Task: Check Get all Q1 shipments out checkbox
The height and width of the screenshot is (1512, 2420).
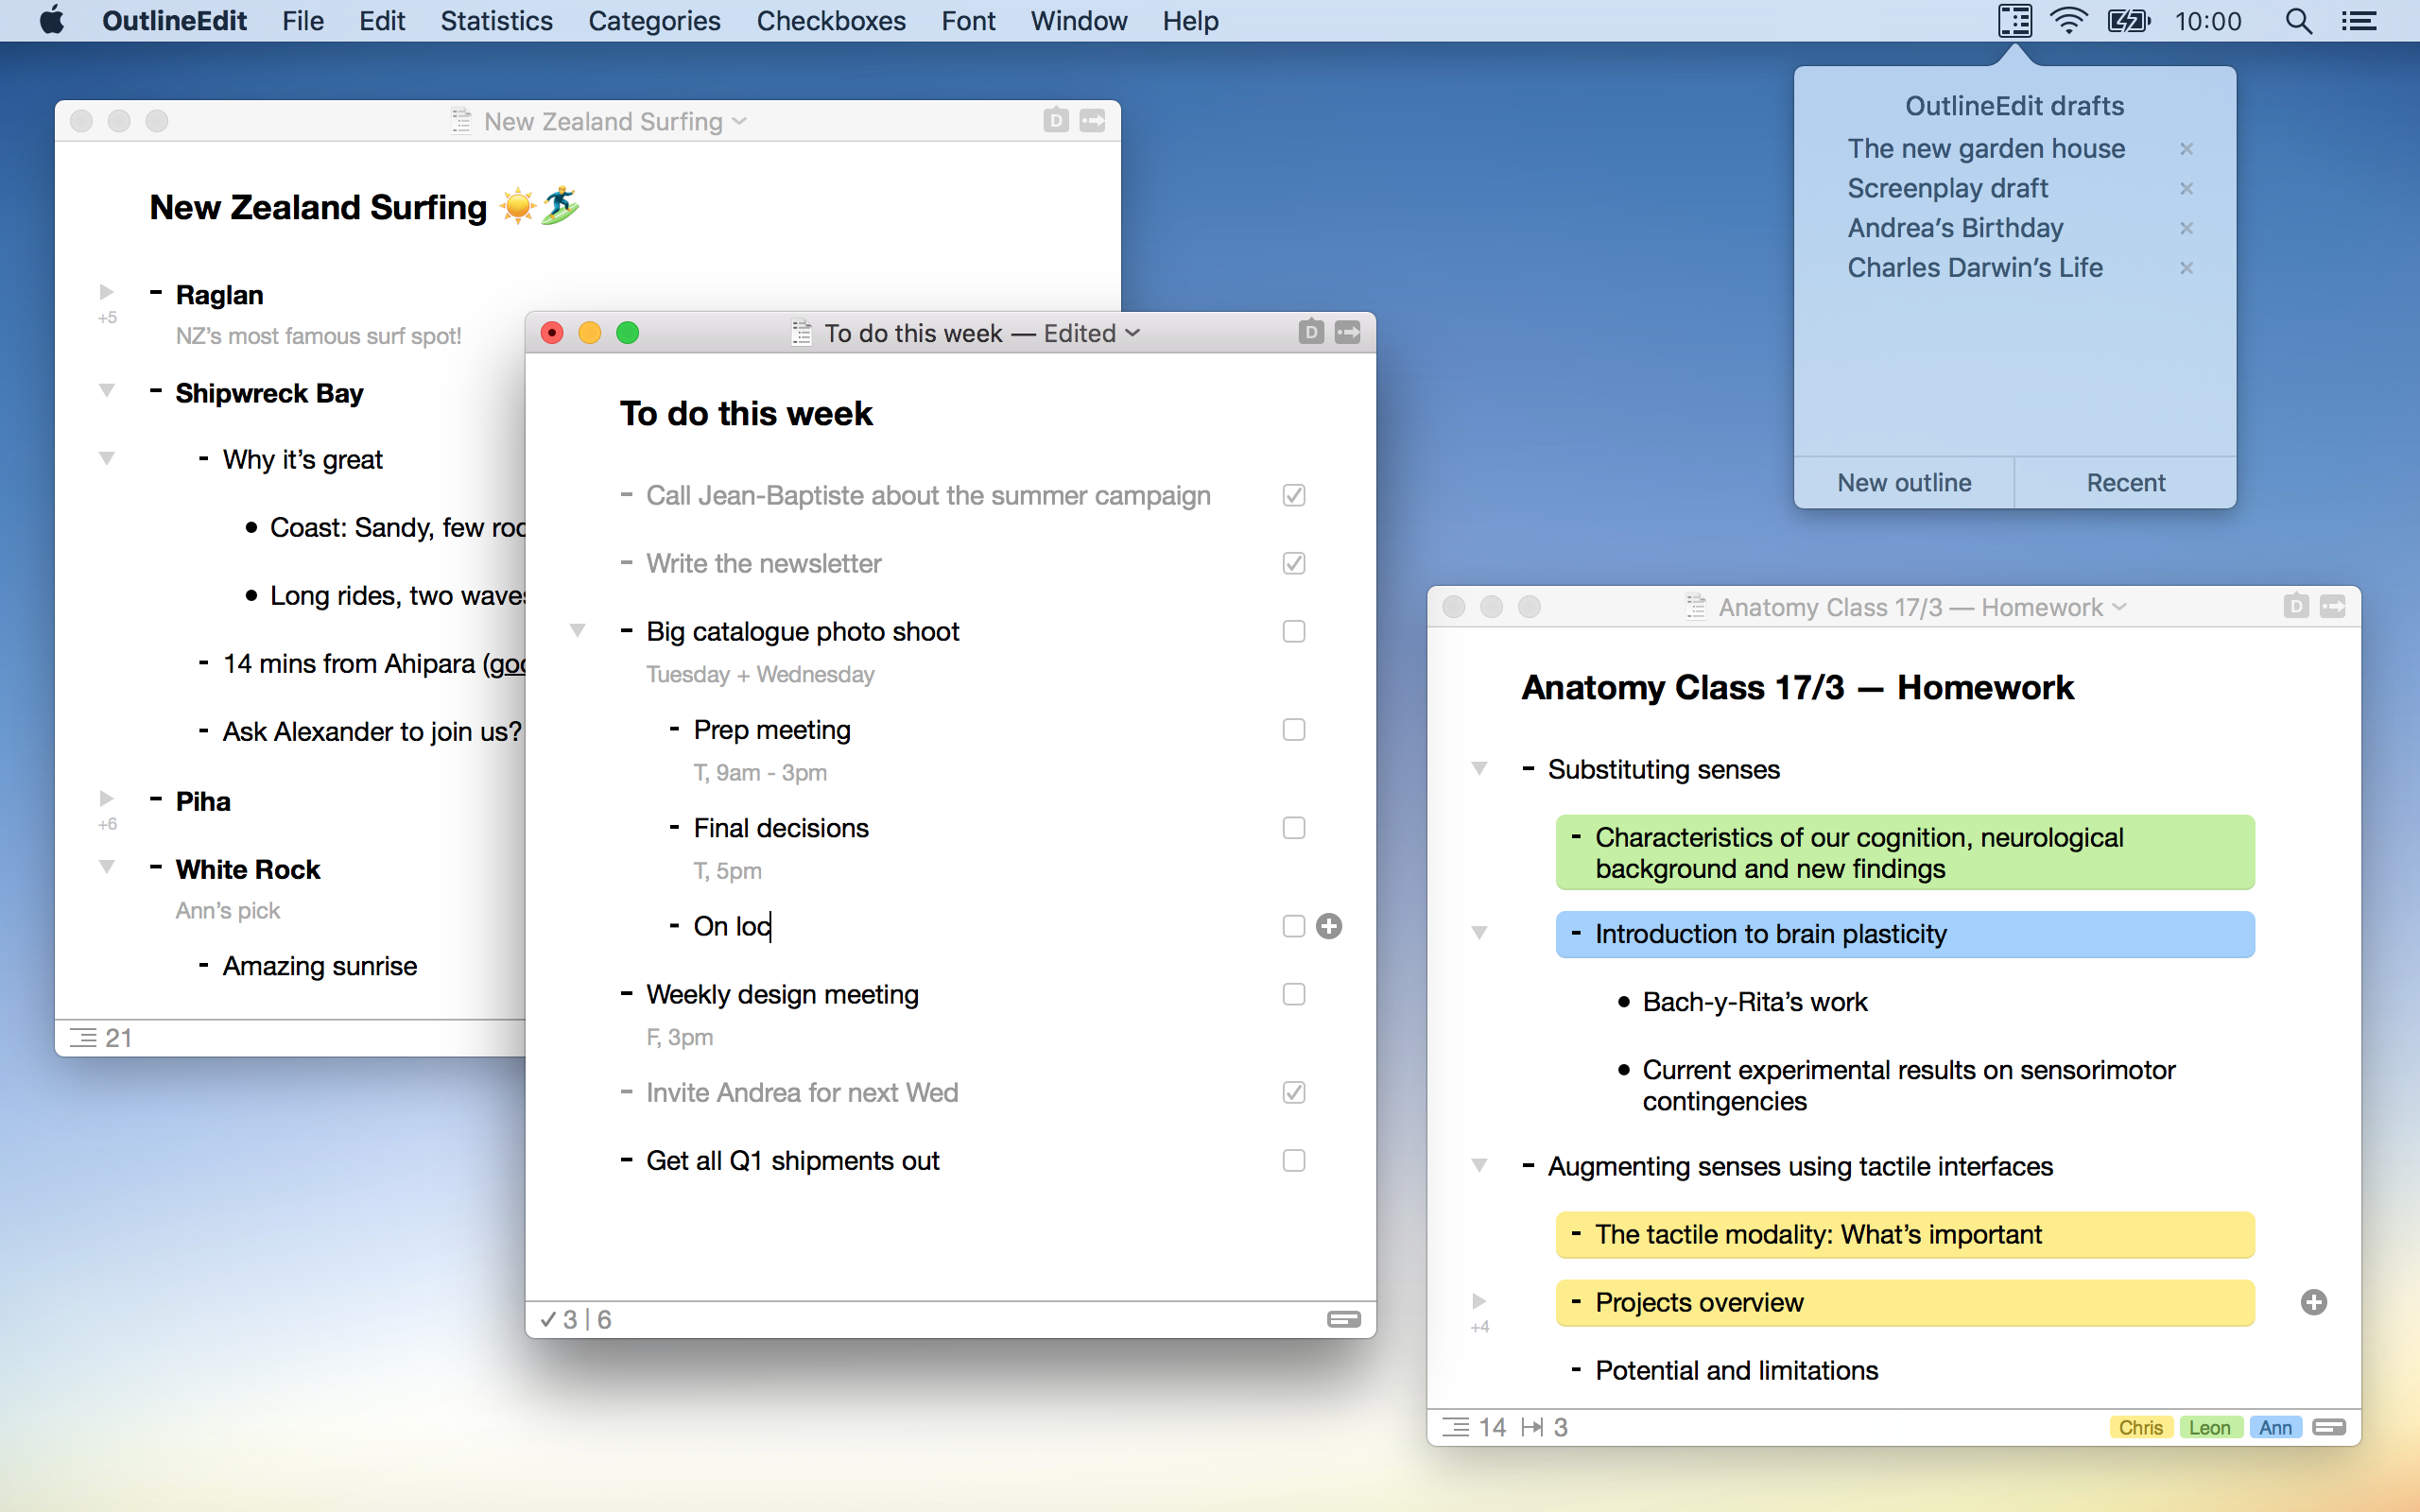Action: pyautogui.click(x=1294, y=1160)
